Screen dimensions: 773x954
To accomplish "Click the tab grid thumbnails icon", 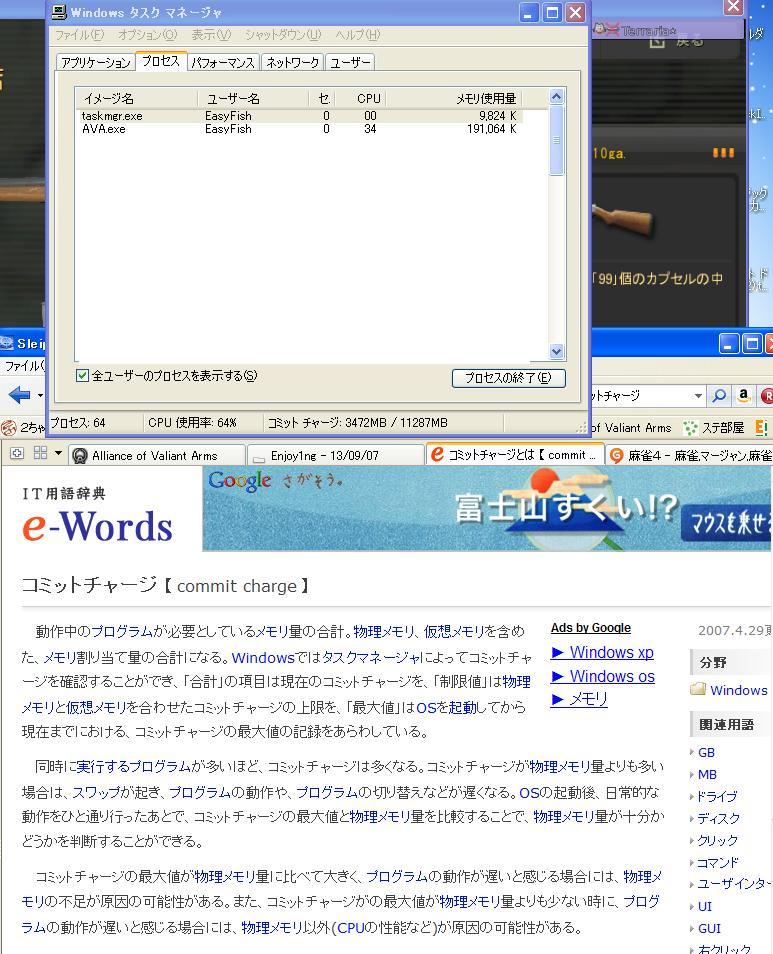I will click(x=40, y=453).
